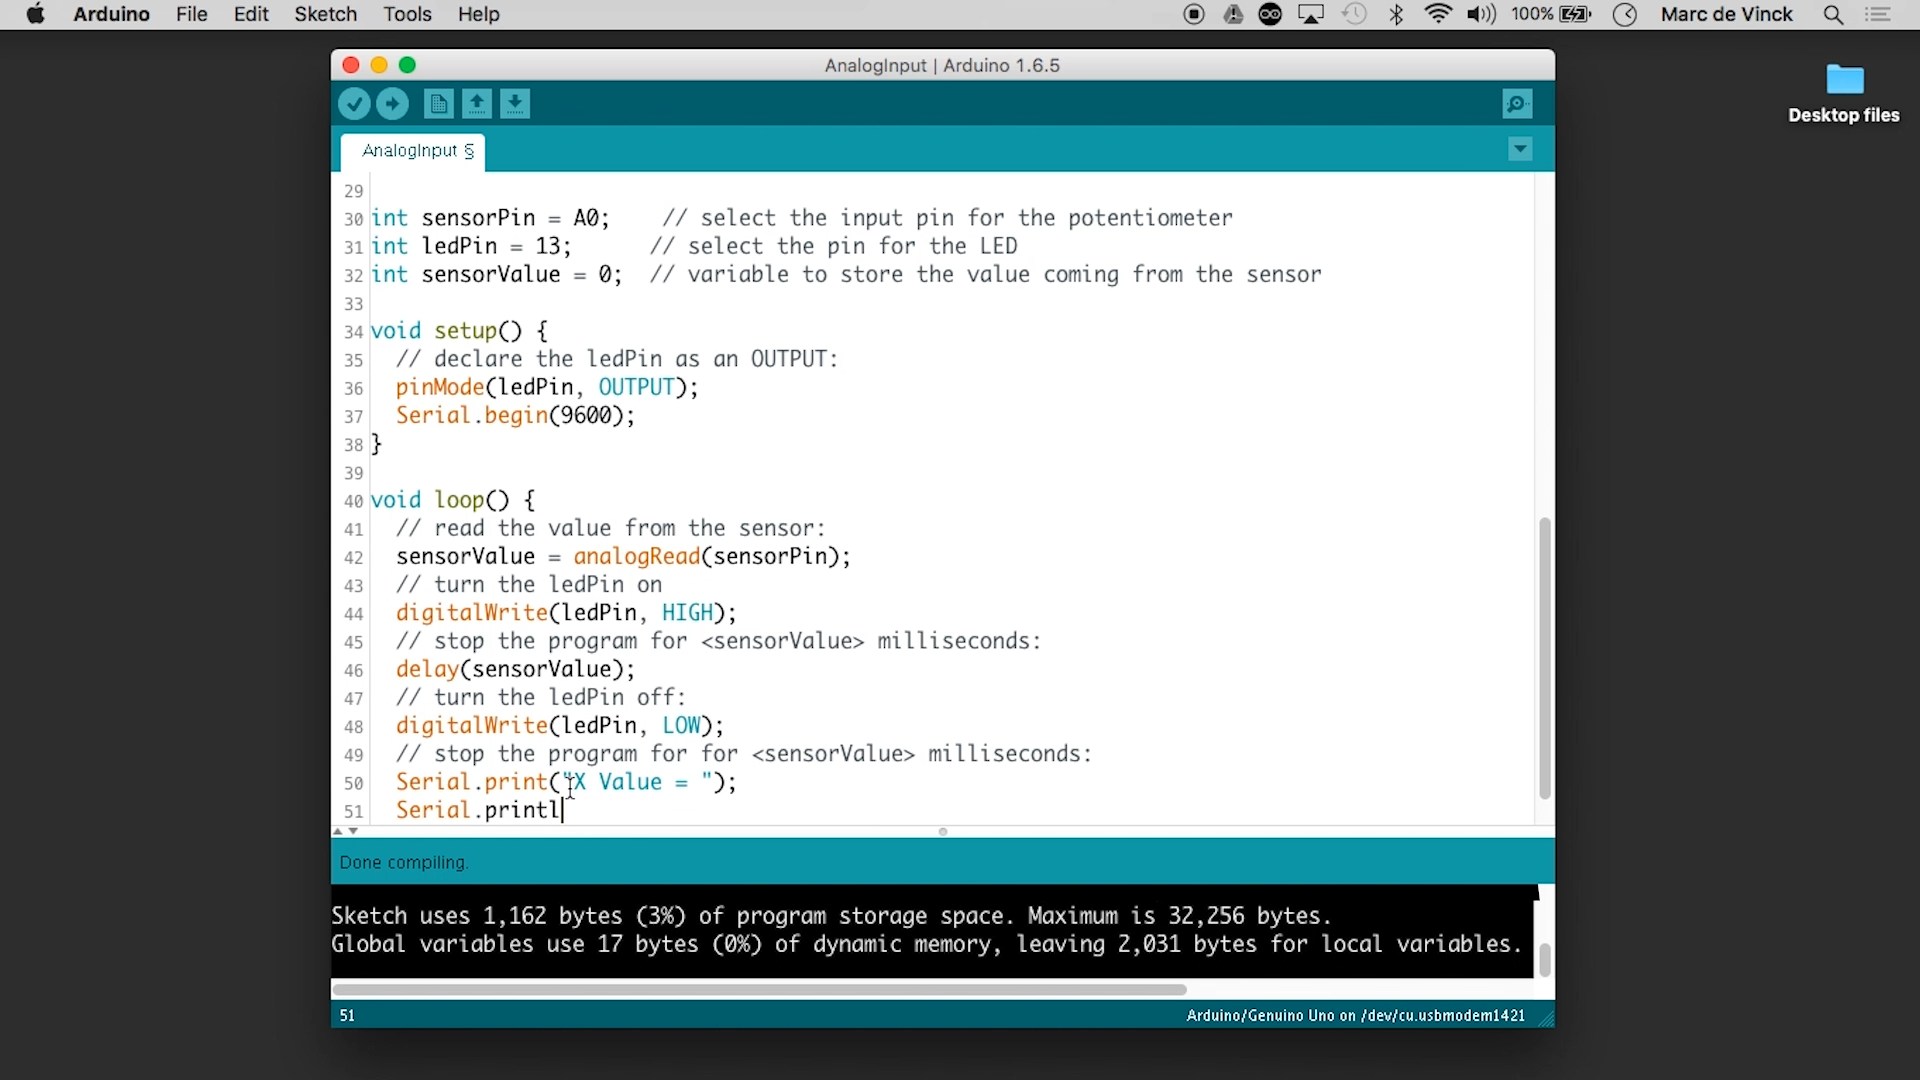Open Spotlight search icon
The image size is (1920, 1080).
(1834, 15)
